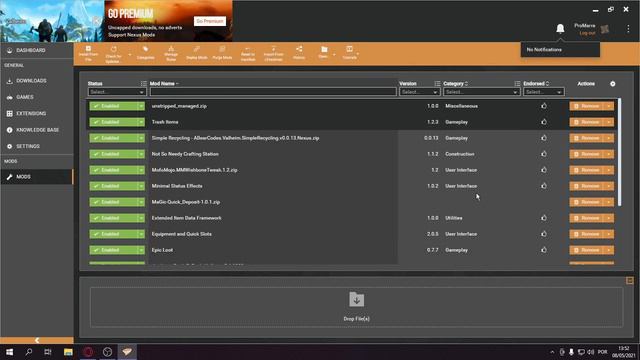Toggle Enabled for MaGic-Quick_Deposit mod
Viewport: 640px width, 360px height.
[113, 202]
